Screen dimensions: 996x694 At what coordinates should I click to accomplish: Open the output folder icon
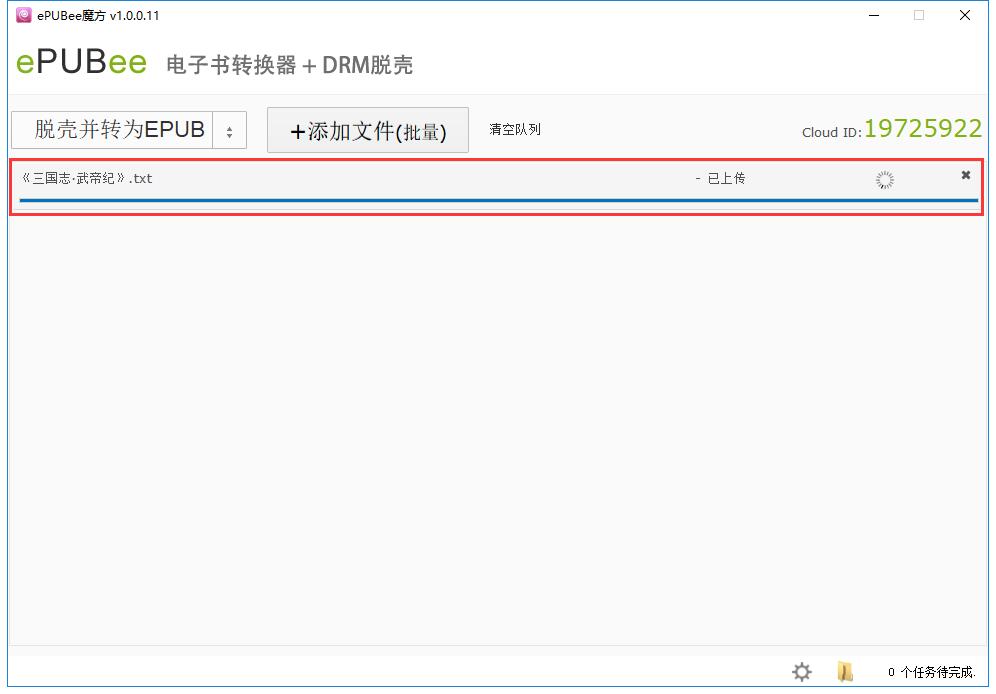click(845, 672)
